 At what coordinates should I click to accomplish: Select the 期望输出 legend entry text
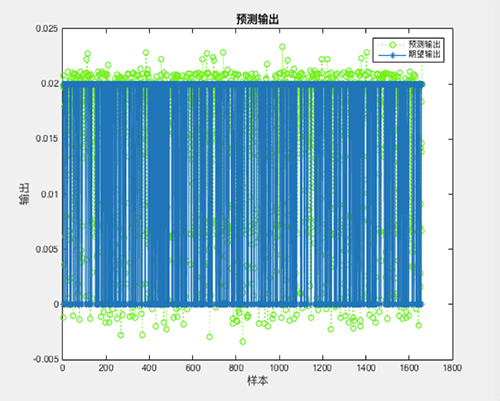coord(425,55)
